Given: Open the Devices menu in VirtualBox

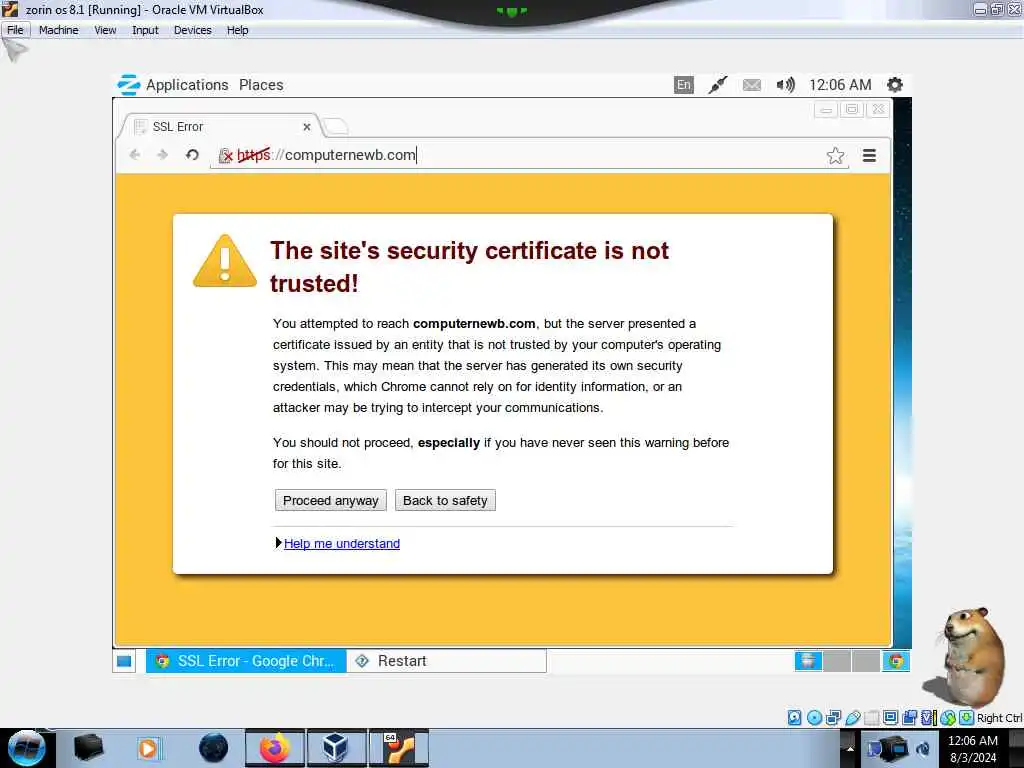Looking at the screenshot, I should tap(193, 30).
